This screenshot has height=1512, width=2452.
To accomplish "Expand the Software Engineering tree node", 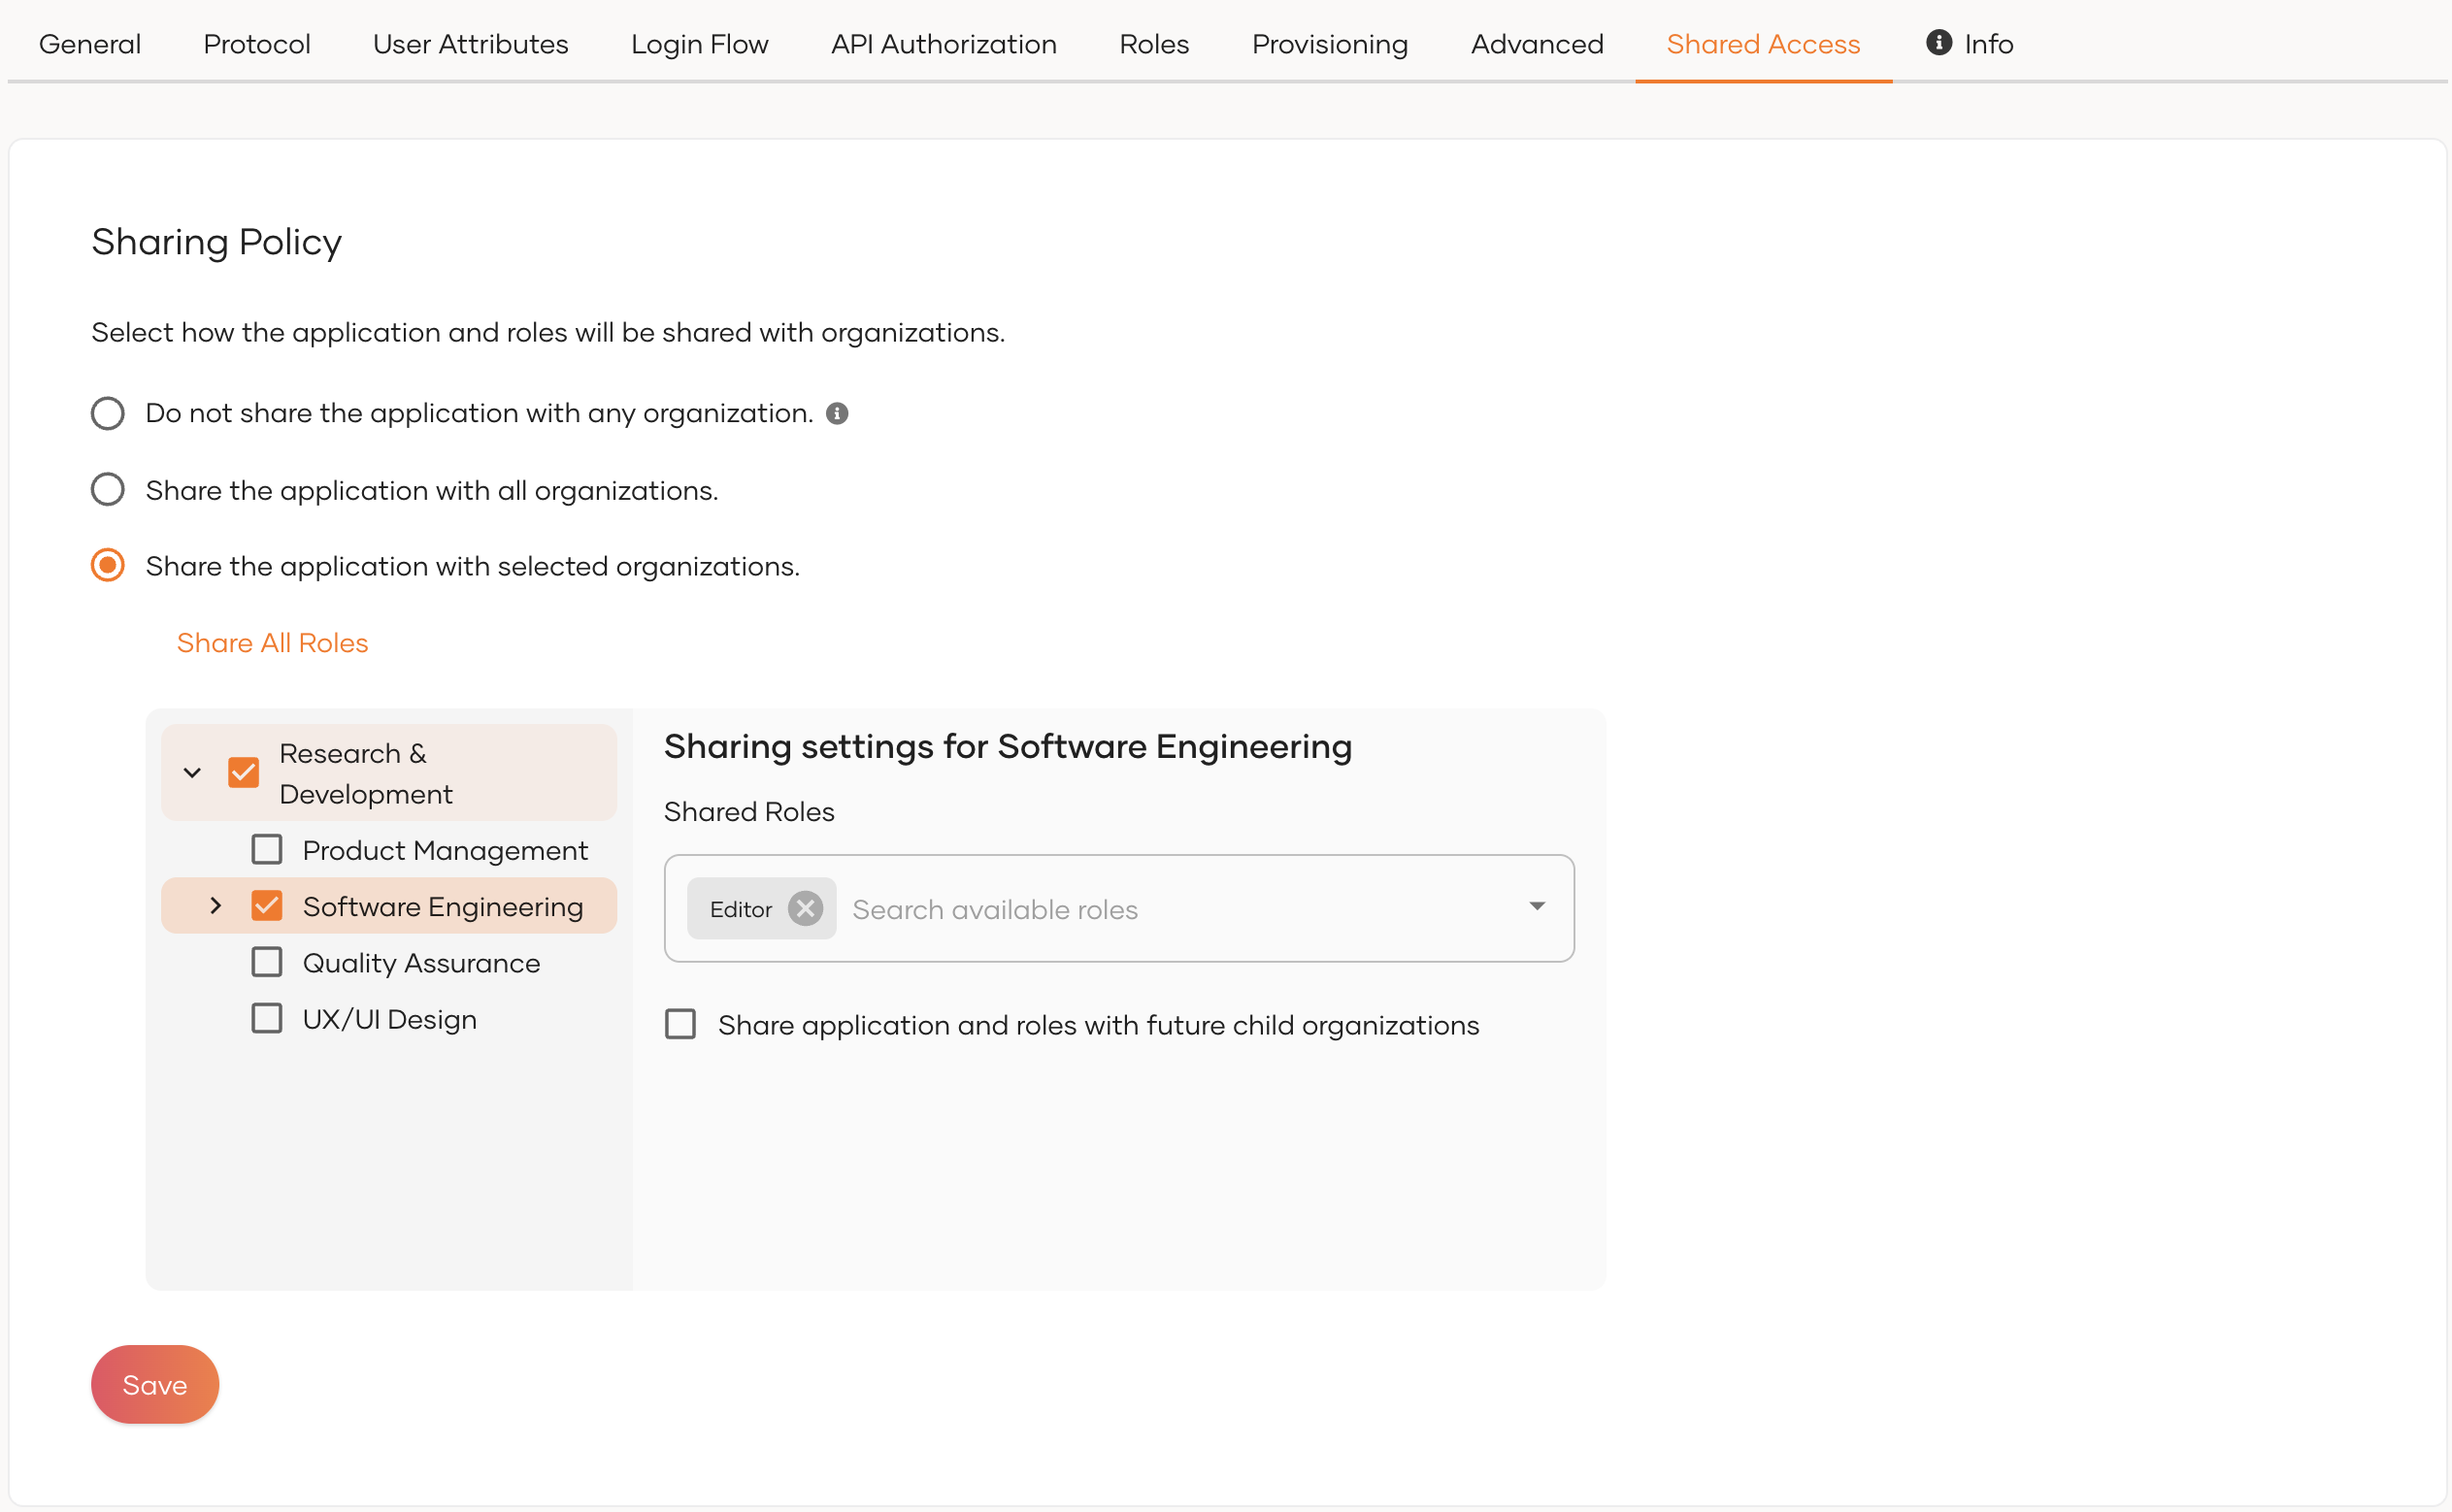I will pyautogui.click(x=216, y=906).
